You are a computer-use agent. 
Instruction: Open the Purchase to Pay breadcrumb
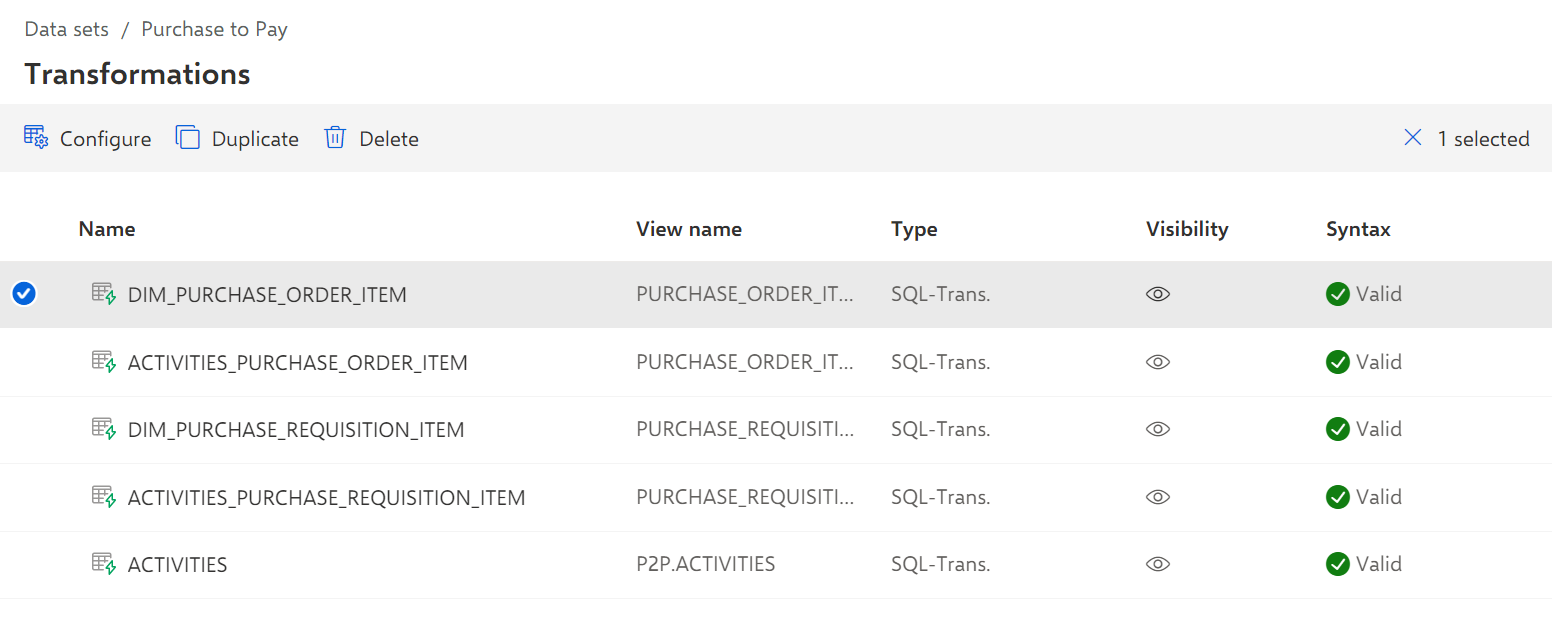[x=214, y=29]
